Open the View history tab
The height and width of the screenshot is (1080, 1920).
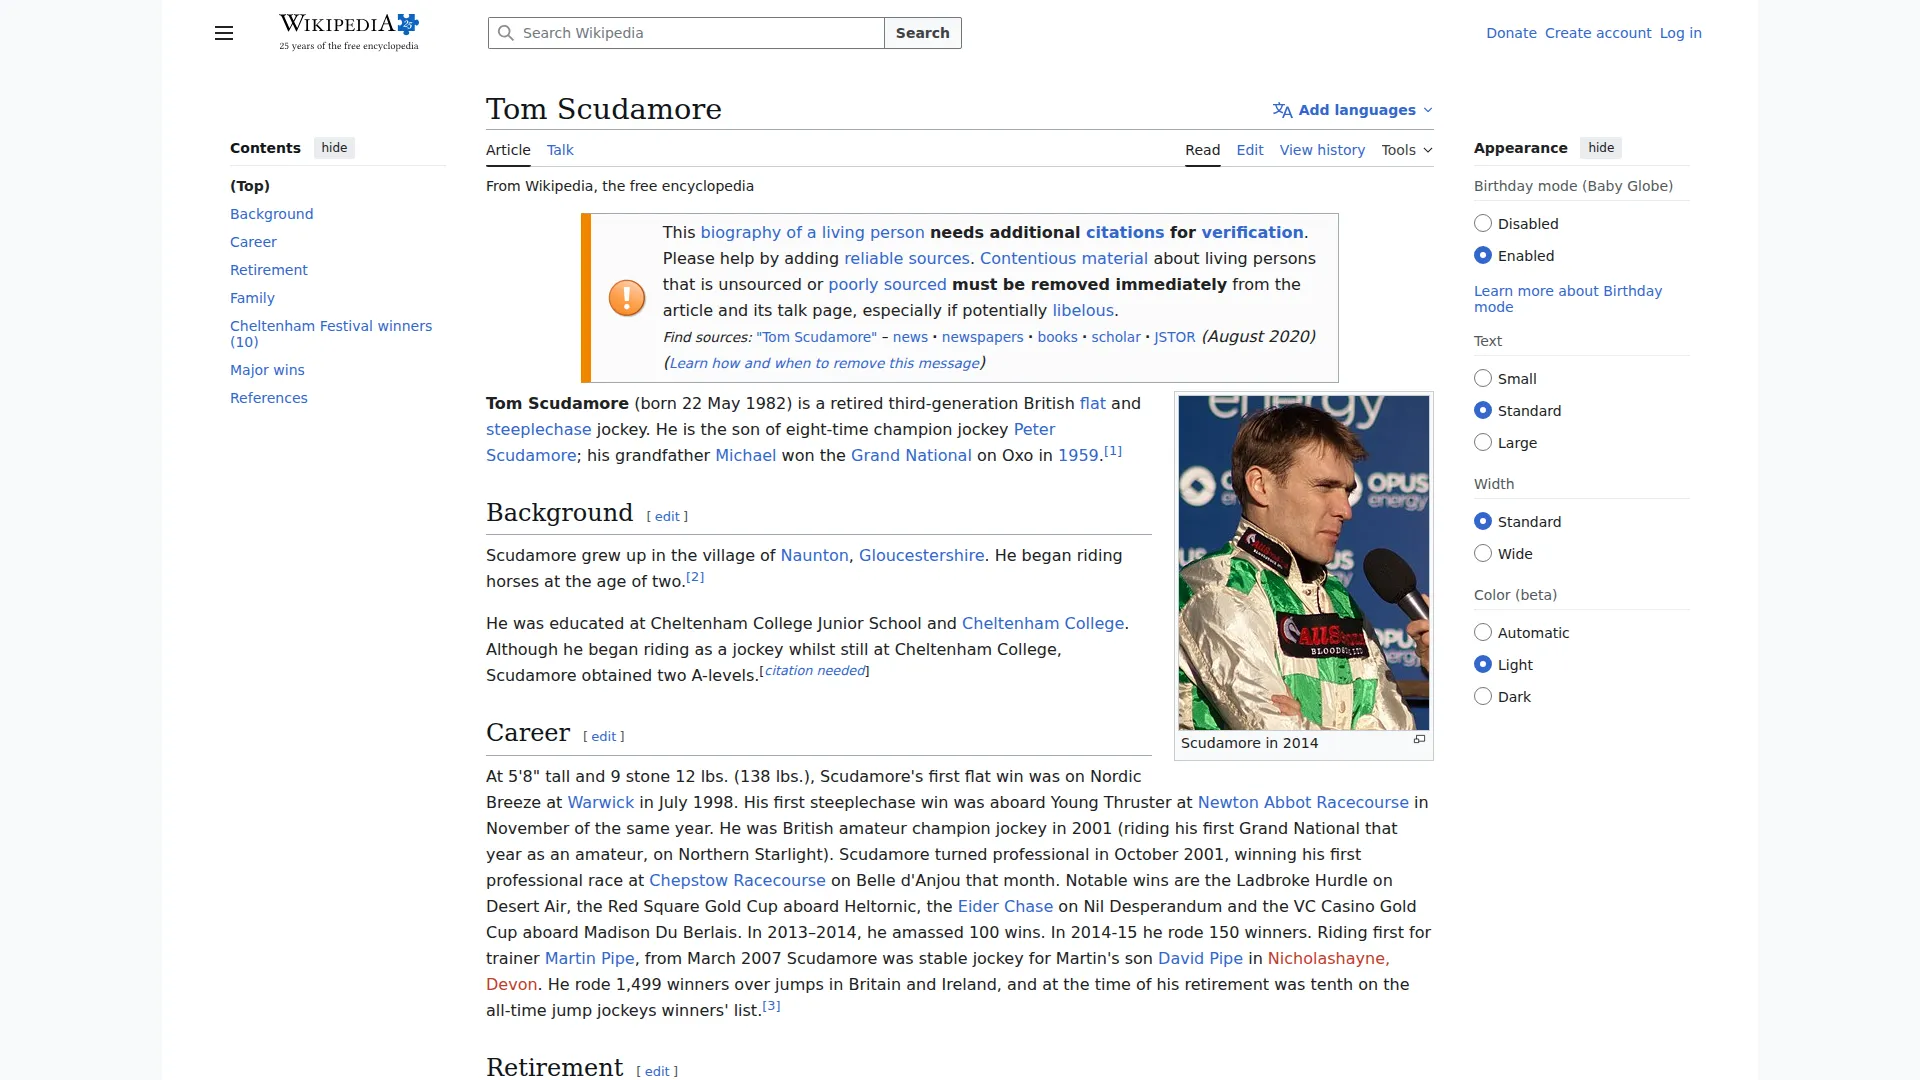tap(1322, 149)
